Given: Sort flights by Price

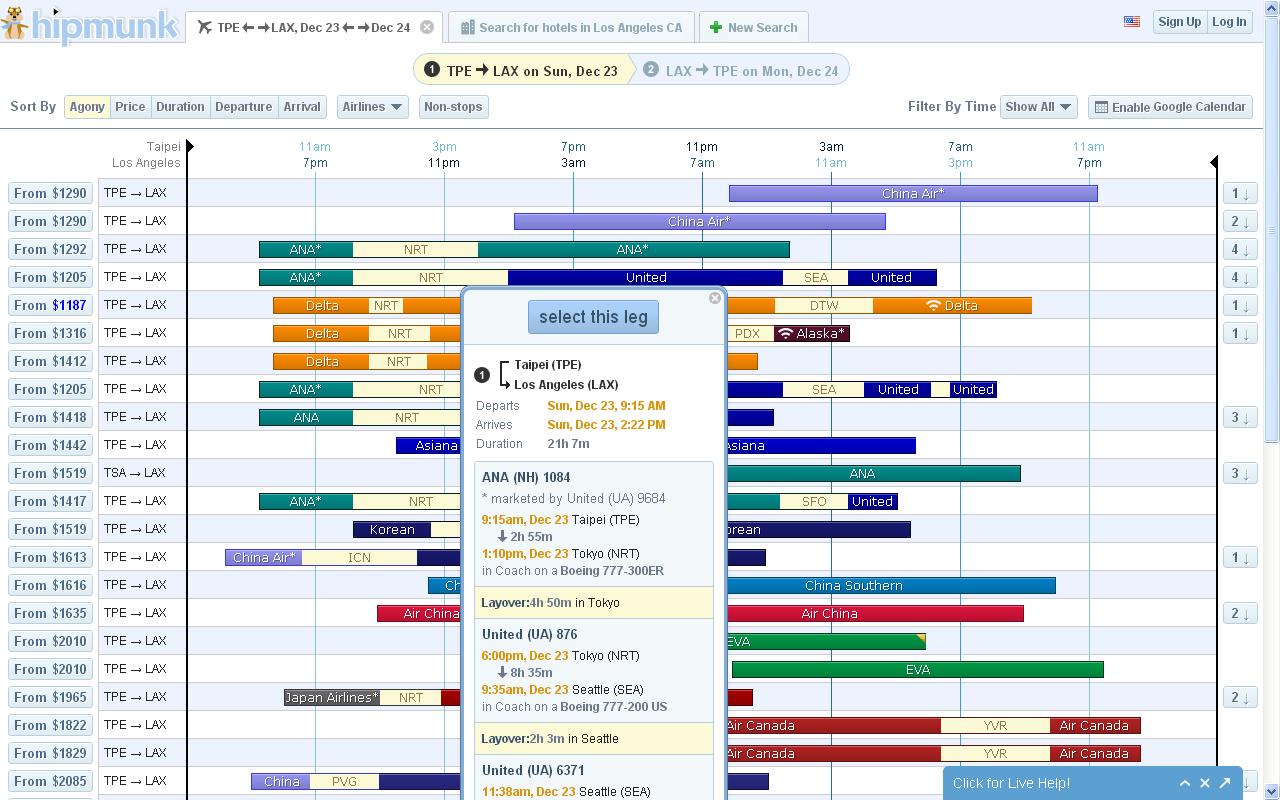Looking at the screenshot, I should click(130, 107).
